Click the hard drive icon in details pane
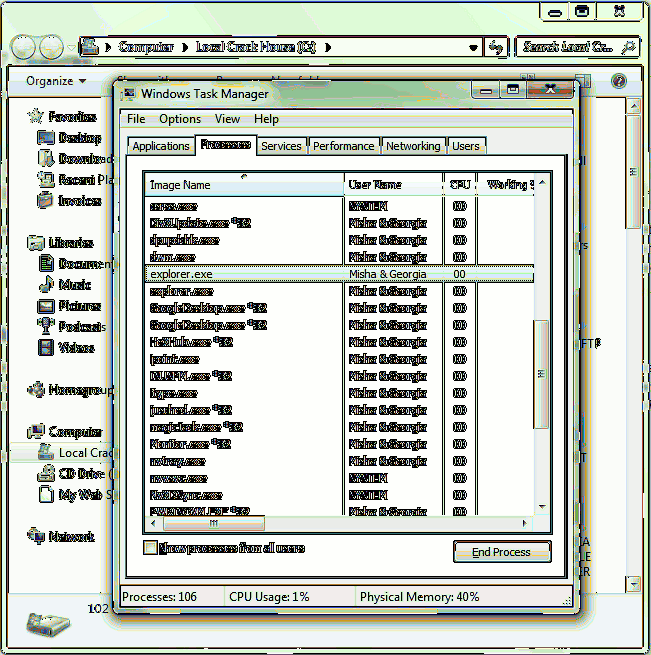The height and width of the screenshot is (655, 651). pos(48,625)
